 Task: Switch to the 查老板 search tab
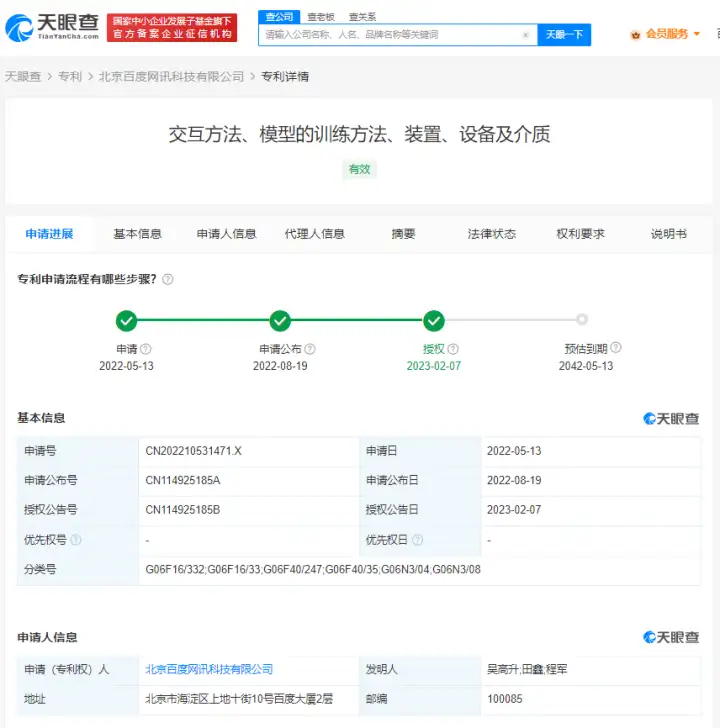point(321,17)
